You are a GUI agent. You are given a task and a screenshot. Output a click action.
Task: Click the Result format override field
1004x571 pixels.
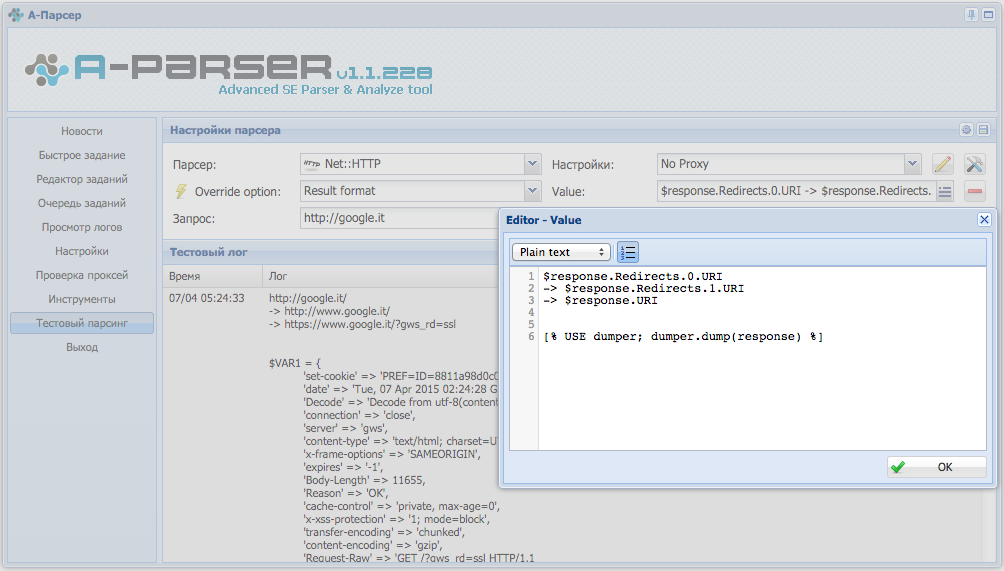(413, 191)
